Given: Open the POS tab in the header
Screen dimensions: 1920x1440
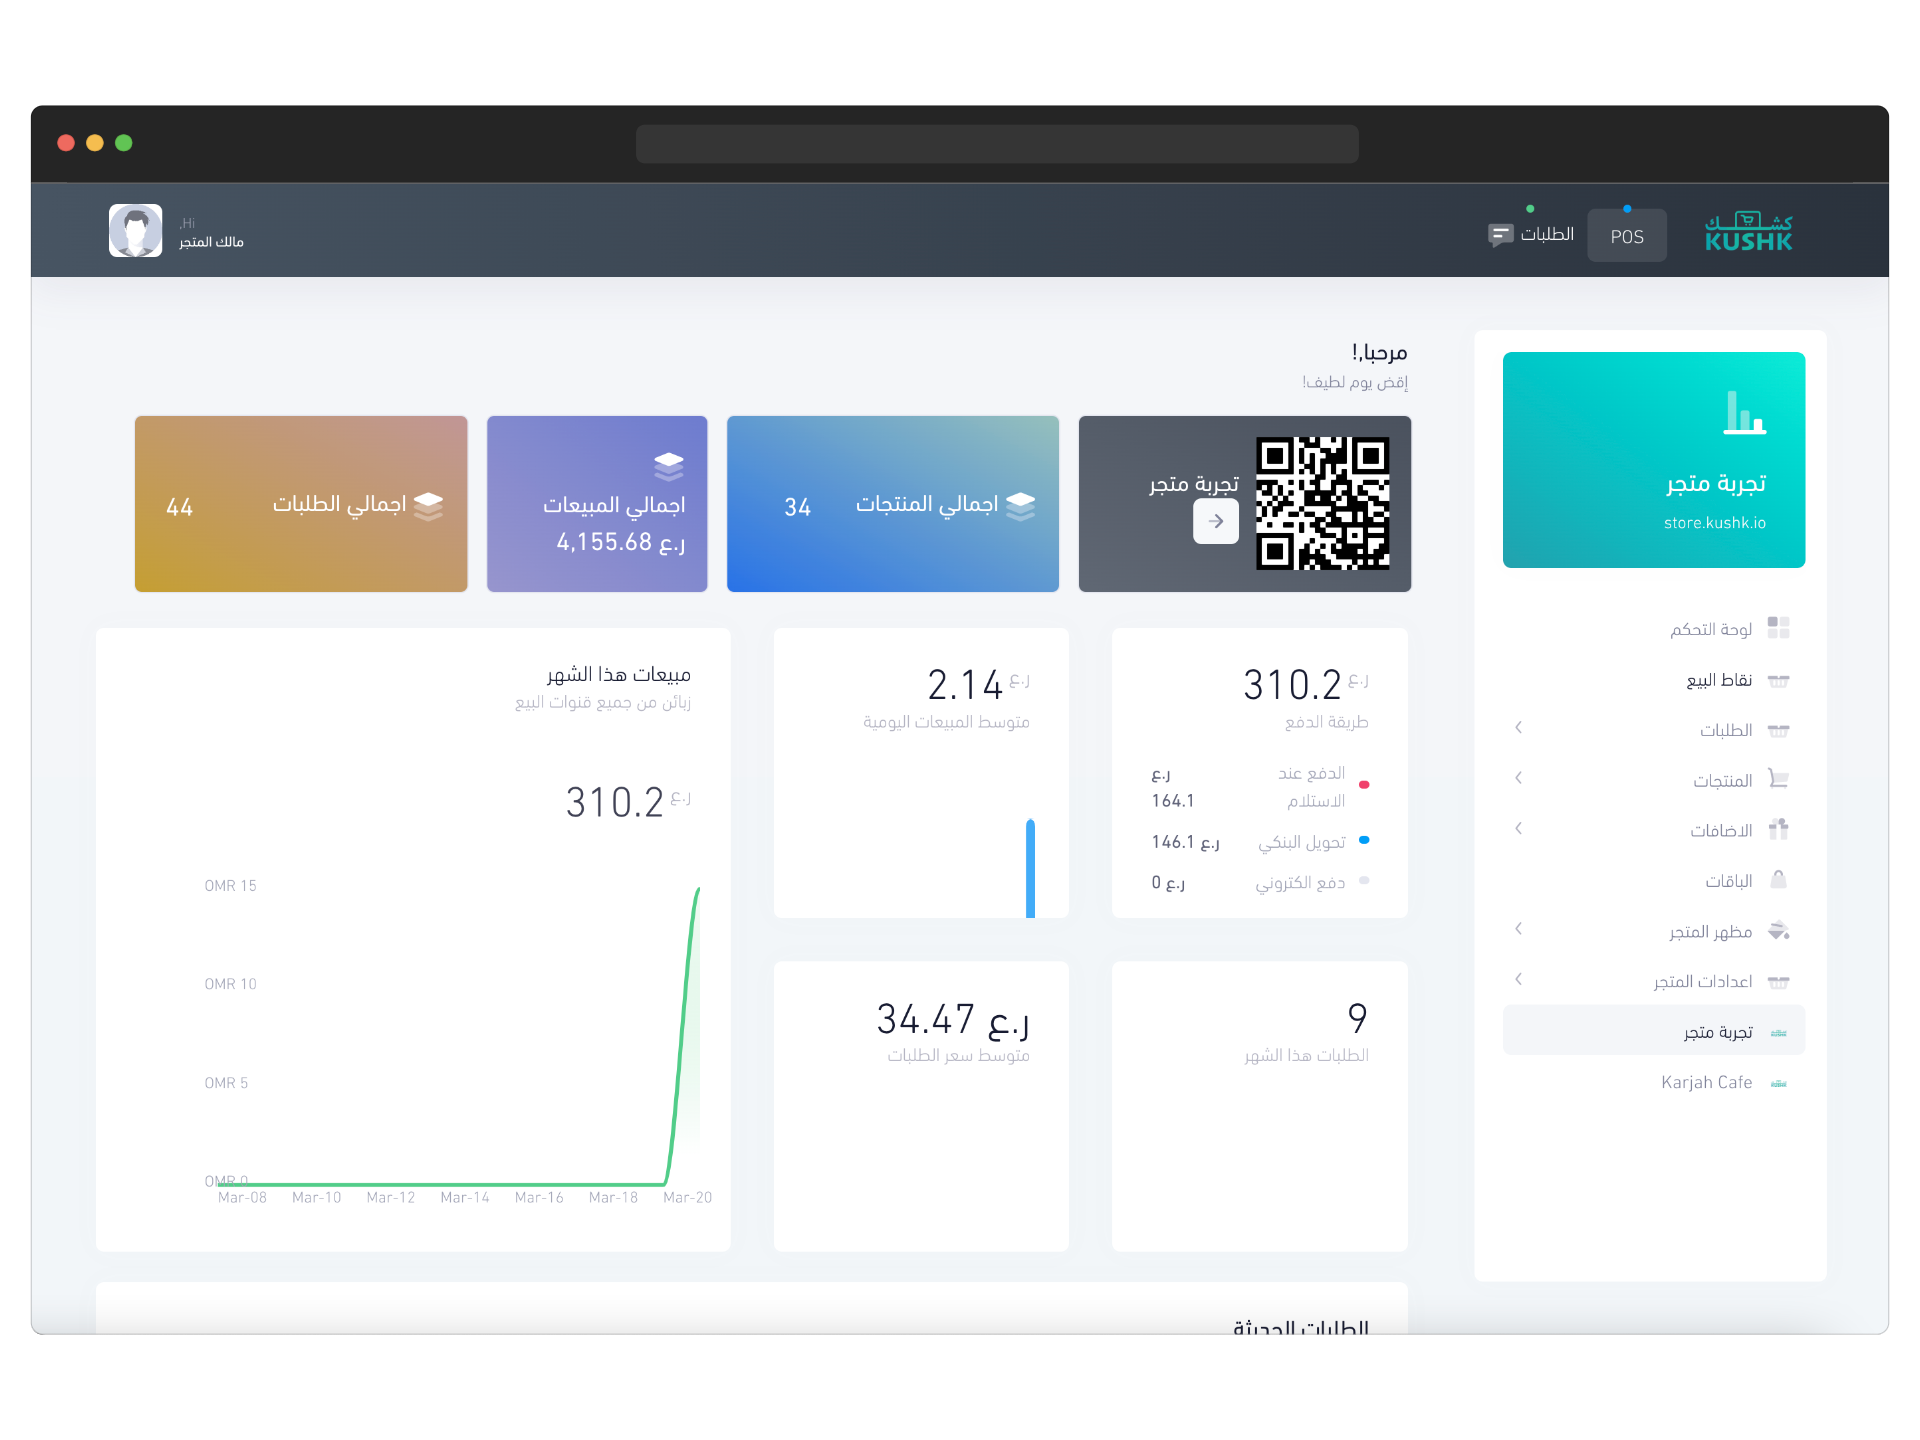Looking at the screenshot, I should click(1626, 236).
